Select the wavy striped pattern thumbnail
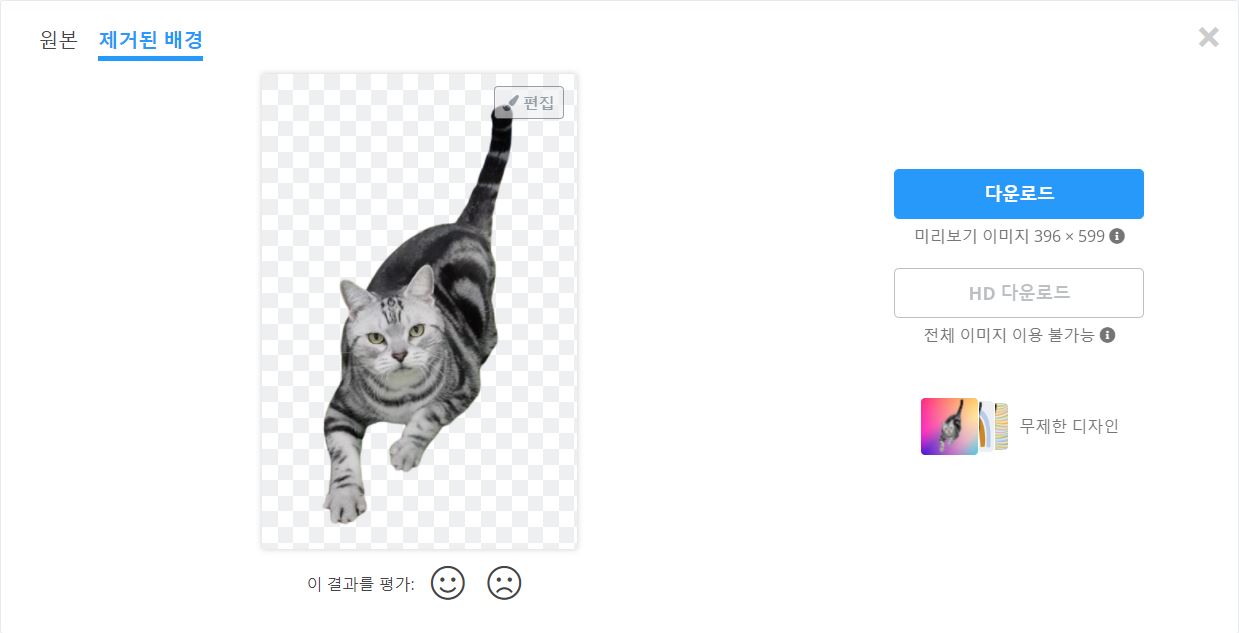Viewport: 1239px width, 633px height. 1002,426
